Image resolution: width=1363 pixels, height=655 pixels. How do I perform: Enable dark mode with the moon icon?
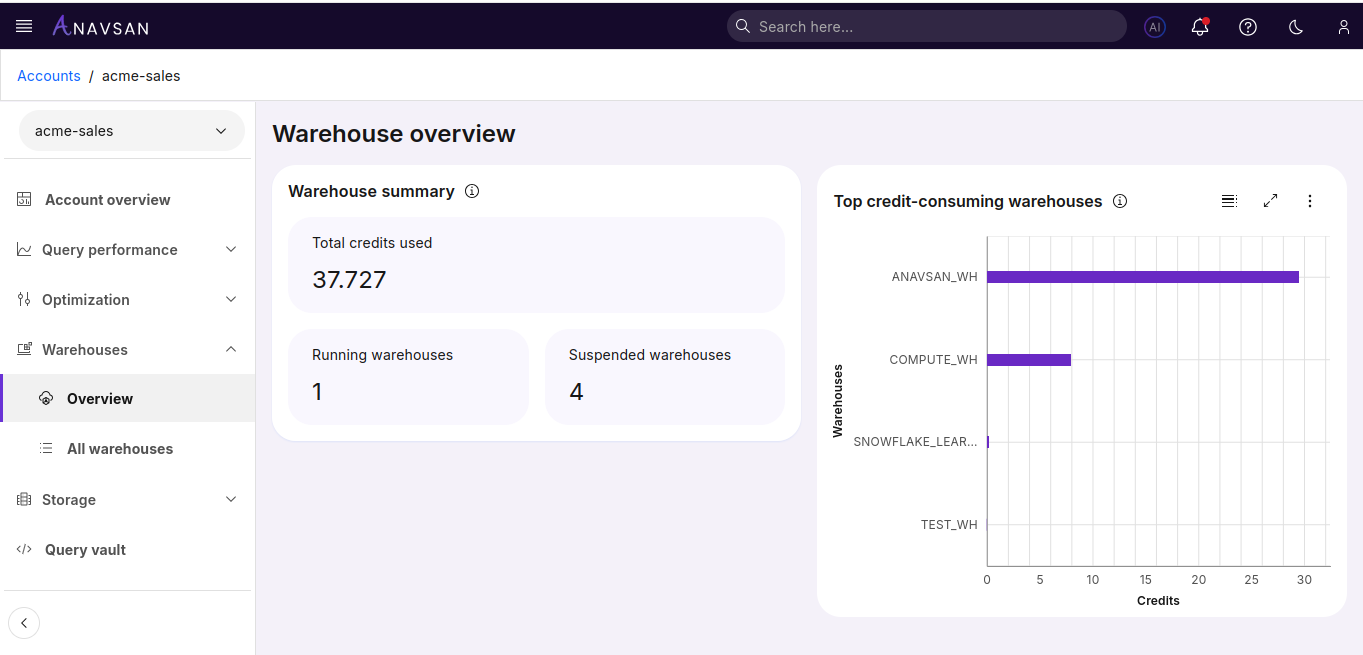(1295, 27)
